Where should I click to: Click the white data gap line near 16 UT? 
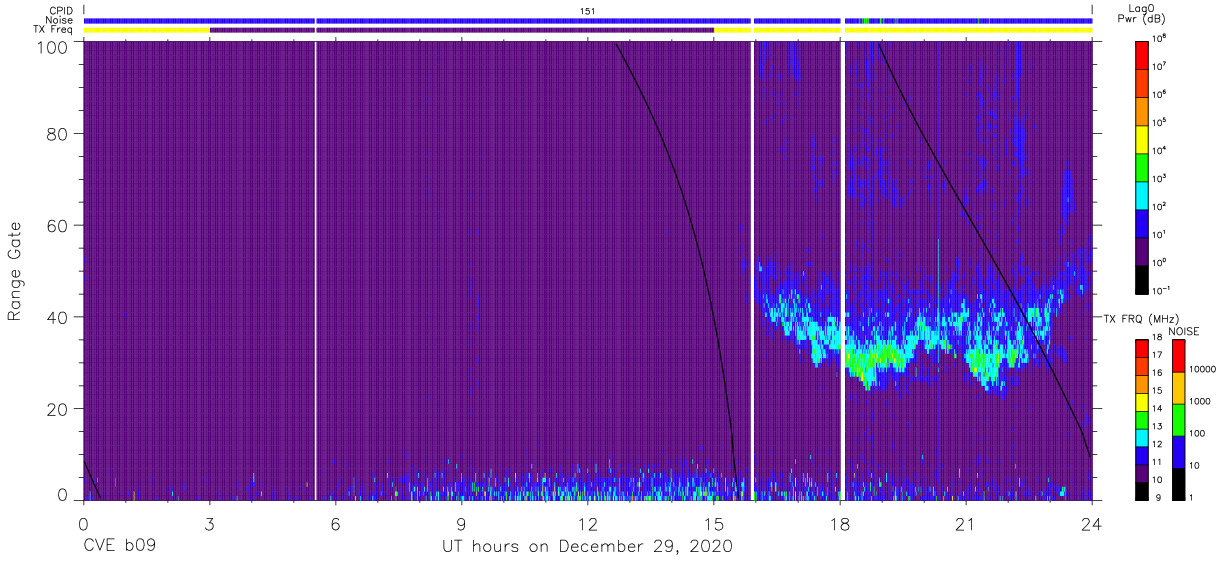[752, 270]
